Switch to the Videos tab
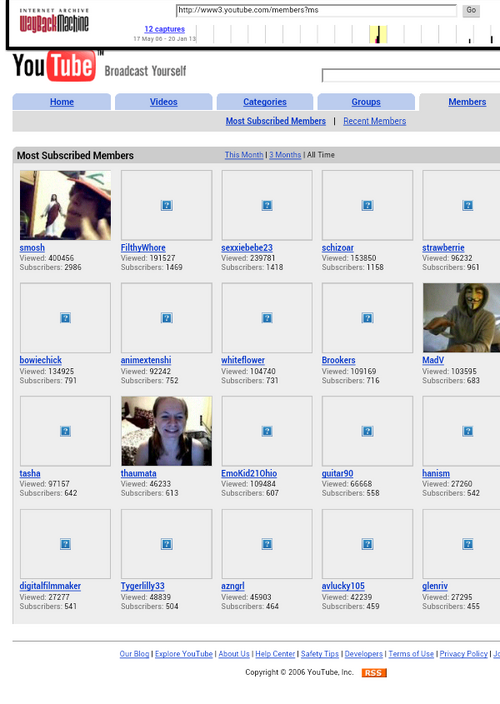 pos(163,102)
